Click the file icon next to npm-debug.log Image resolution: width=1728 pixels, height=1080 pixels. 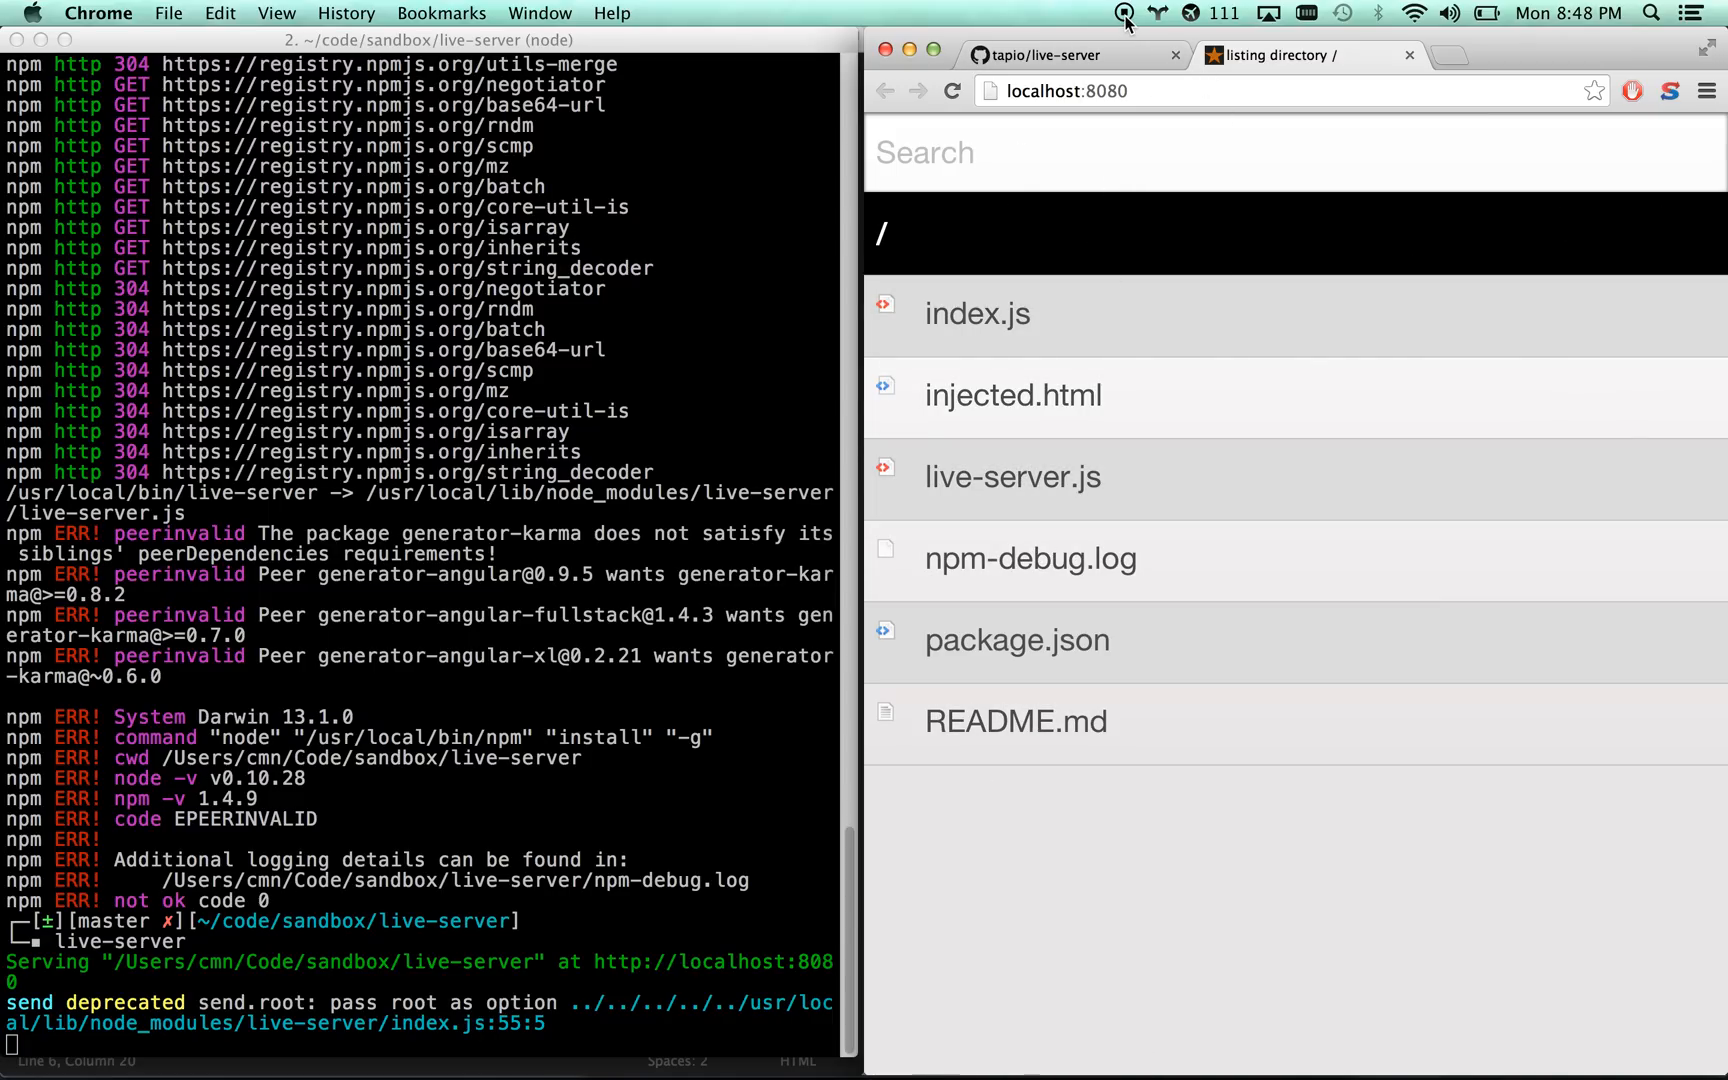click(885, 549)
